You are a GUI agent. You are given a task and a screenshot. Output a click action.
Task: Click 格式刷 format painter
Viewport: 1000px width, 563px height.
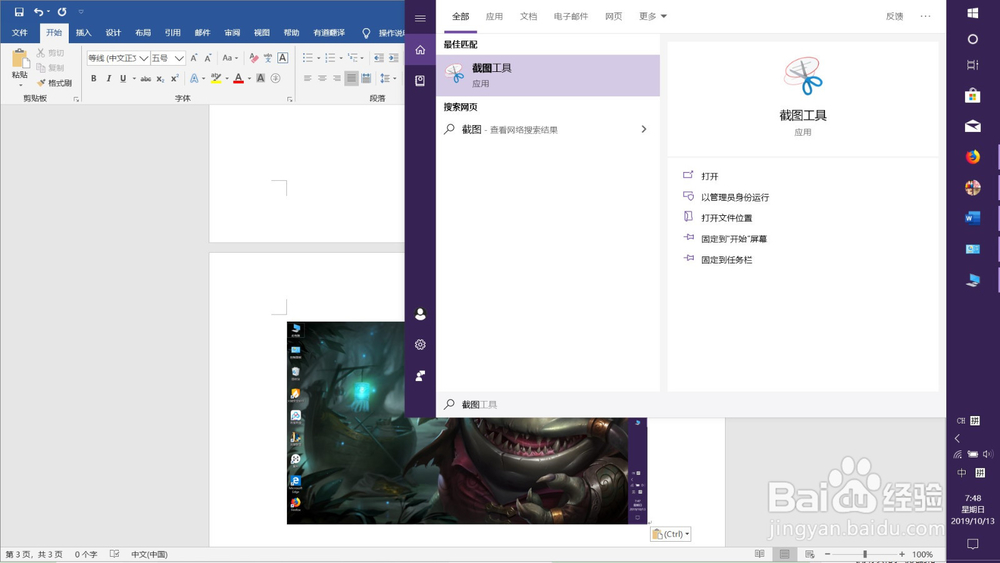55,83
